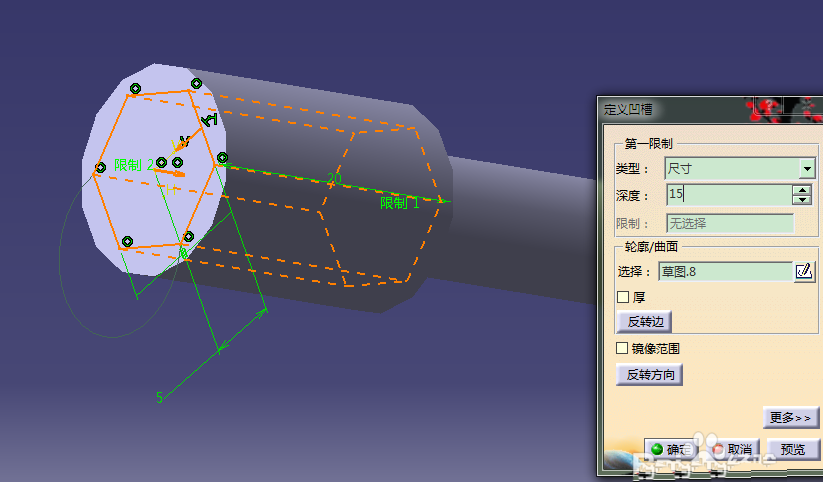The image size is (823, 482).
Task: Enable the 厚 thick checkbox
Action: point(623,297)
